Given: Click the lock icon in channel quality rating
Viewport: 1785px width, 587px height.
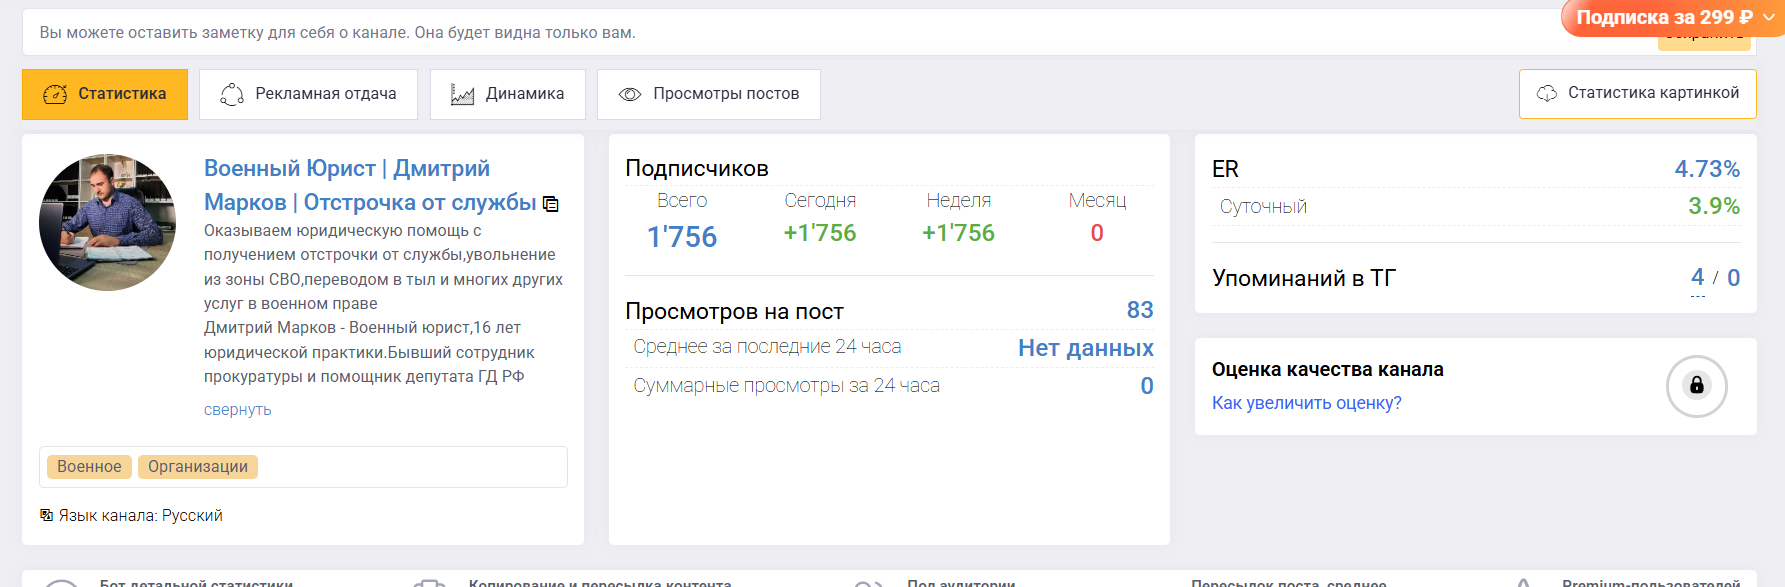Looking at the screenshot, I should tap(1696, 385).
